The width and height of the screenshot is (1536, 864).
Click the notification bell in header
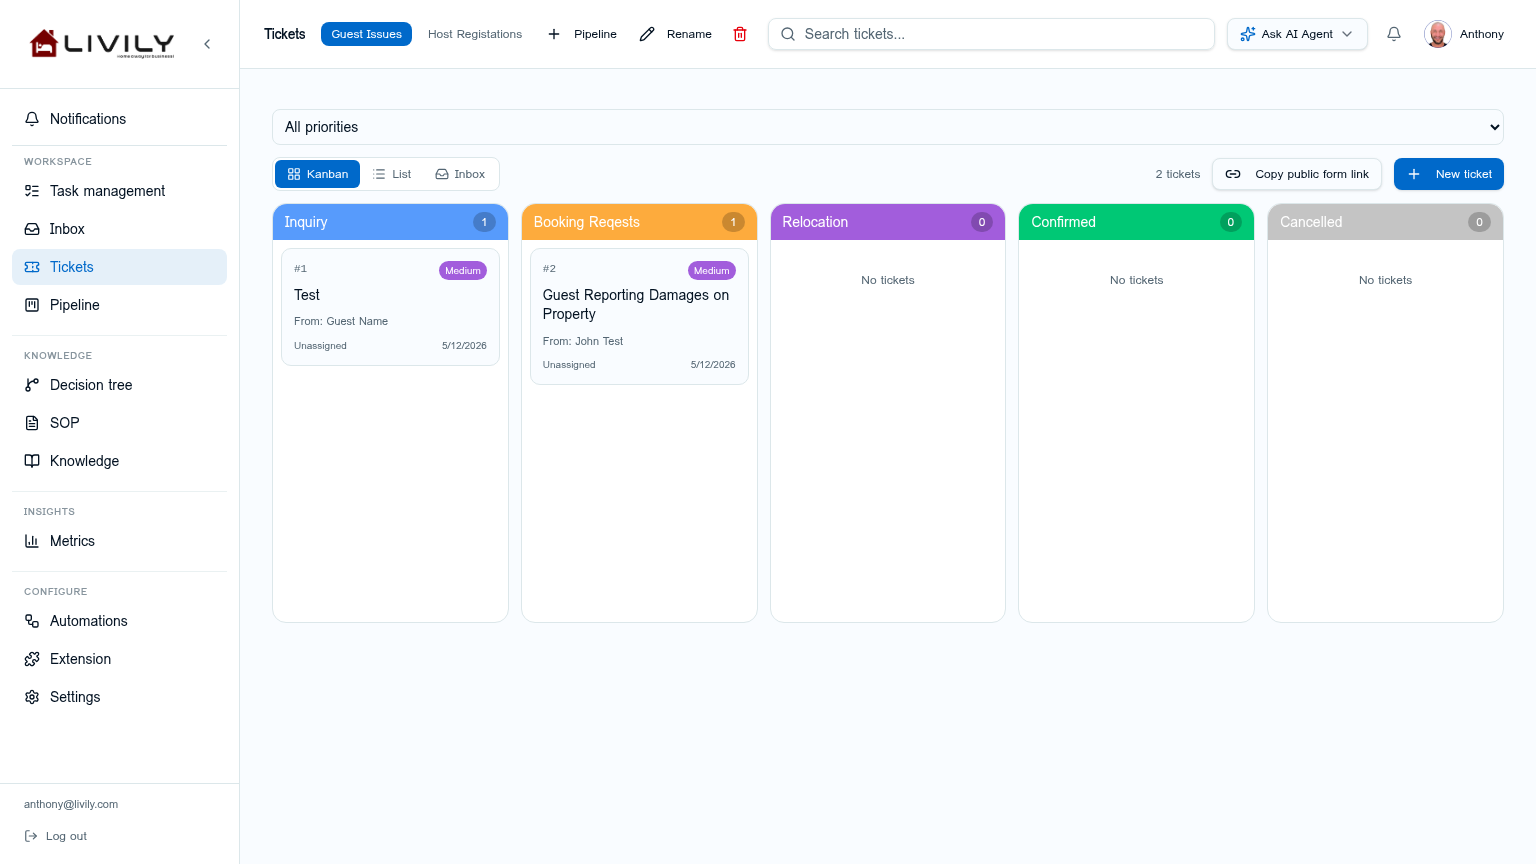point(1394,34)
